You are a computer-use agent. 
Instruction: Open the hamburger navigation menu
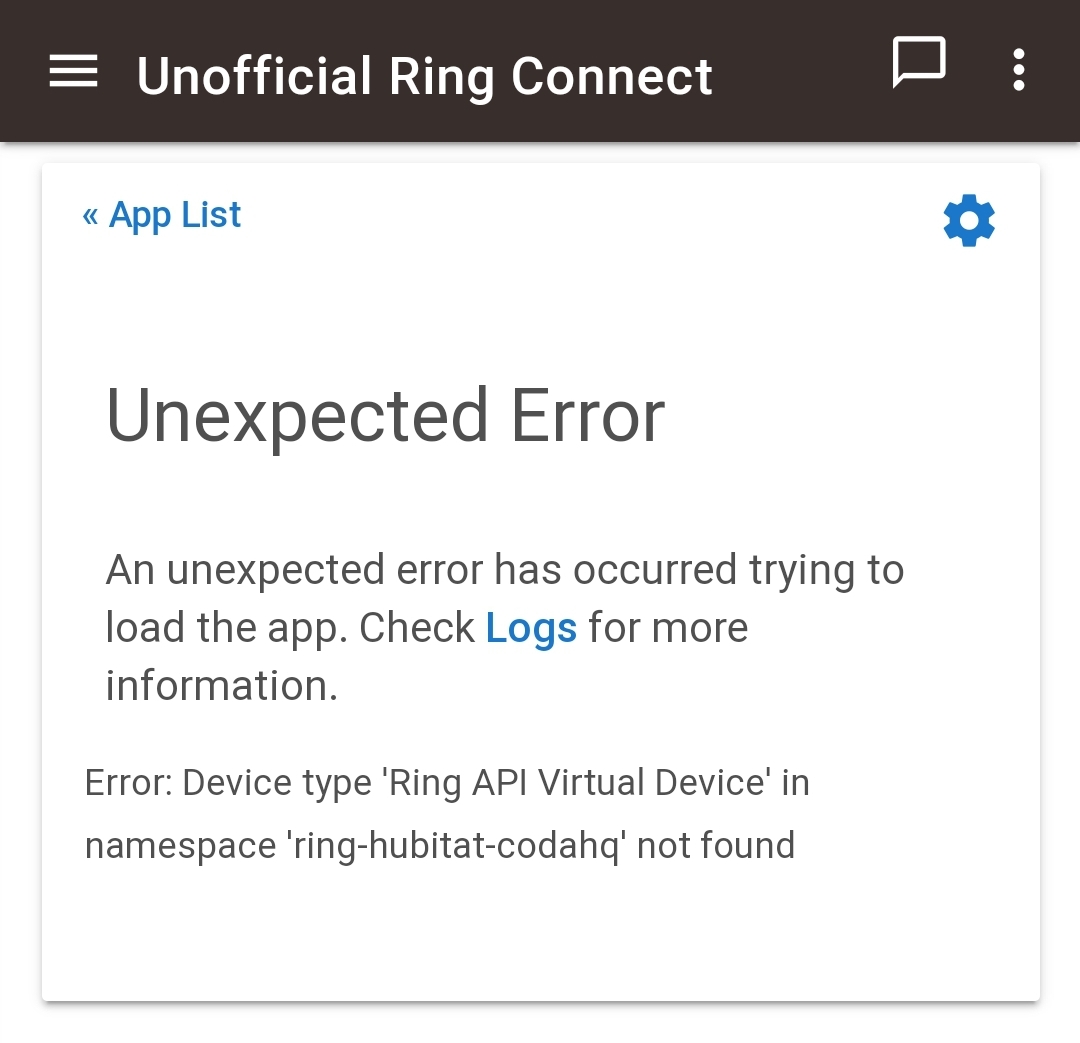coord(73,71)
